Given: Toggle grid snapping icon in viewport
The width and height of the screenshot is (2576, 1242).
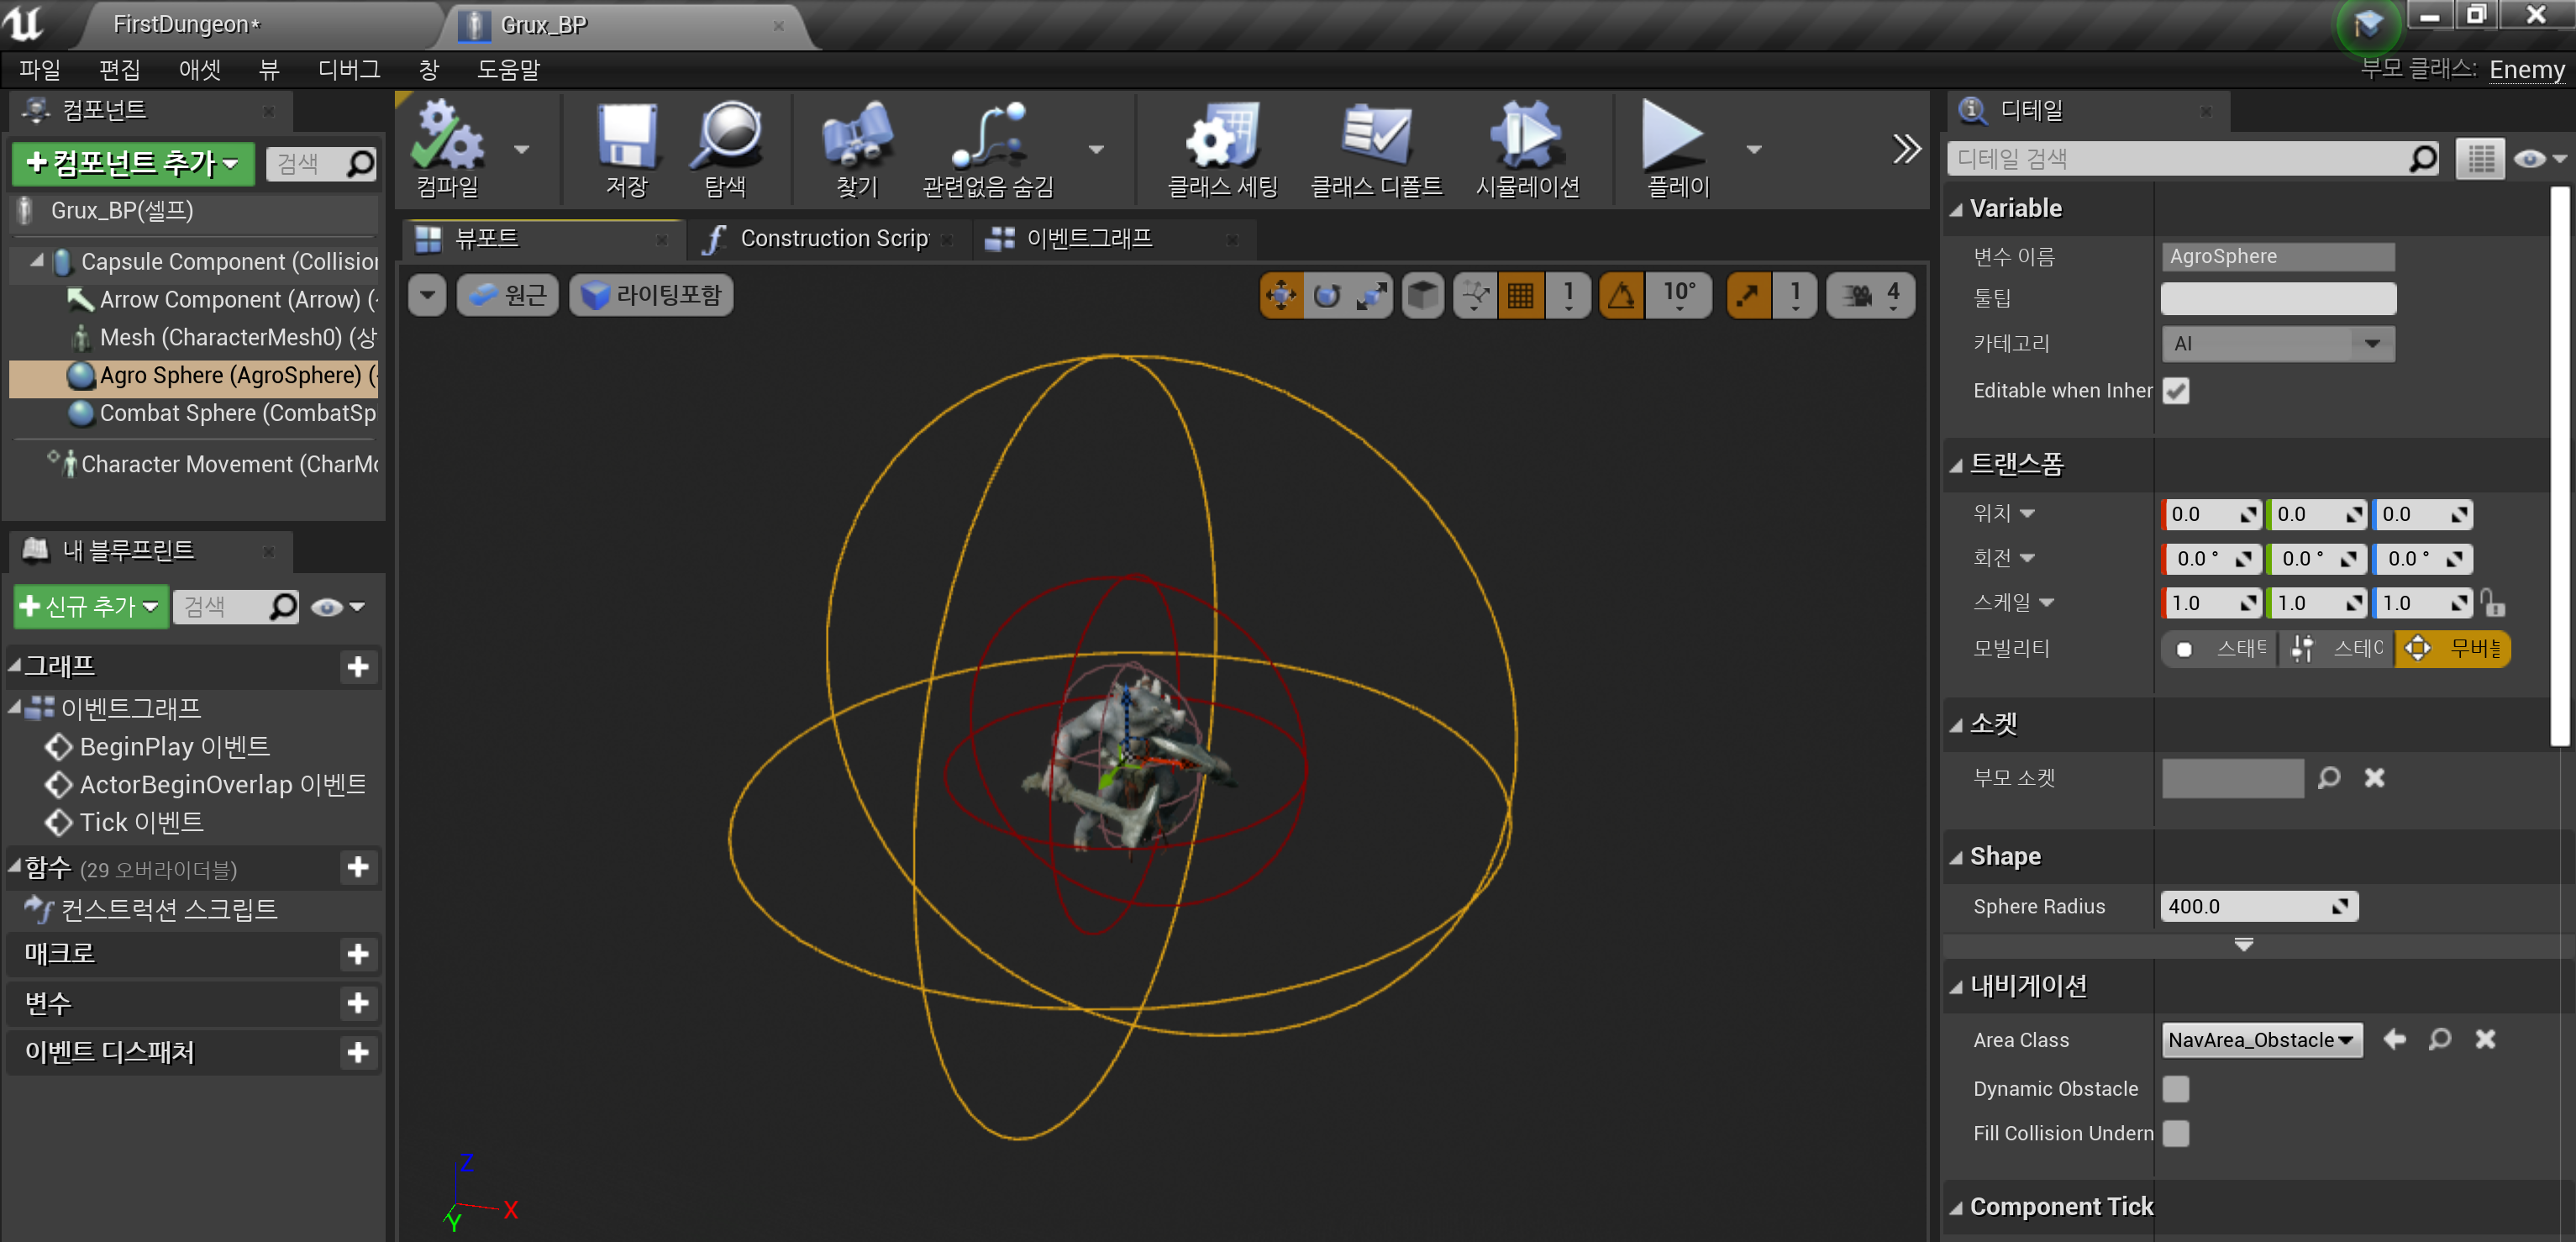Looking at the screenshot, I should (1521, 295).
